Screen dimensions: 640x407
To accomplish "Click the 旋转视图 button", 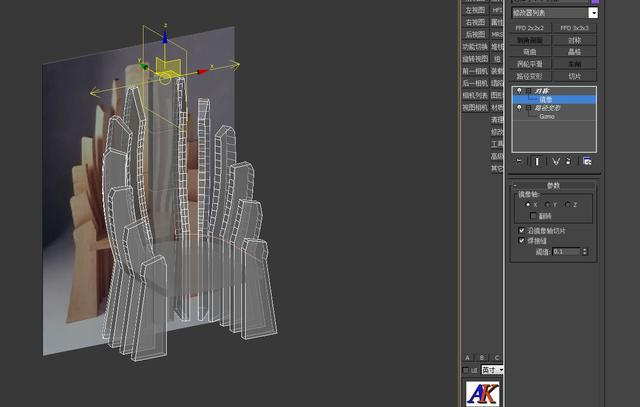I will click(x=475, y=59).
